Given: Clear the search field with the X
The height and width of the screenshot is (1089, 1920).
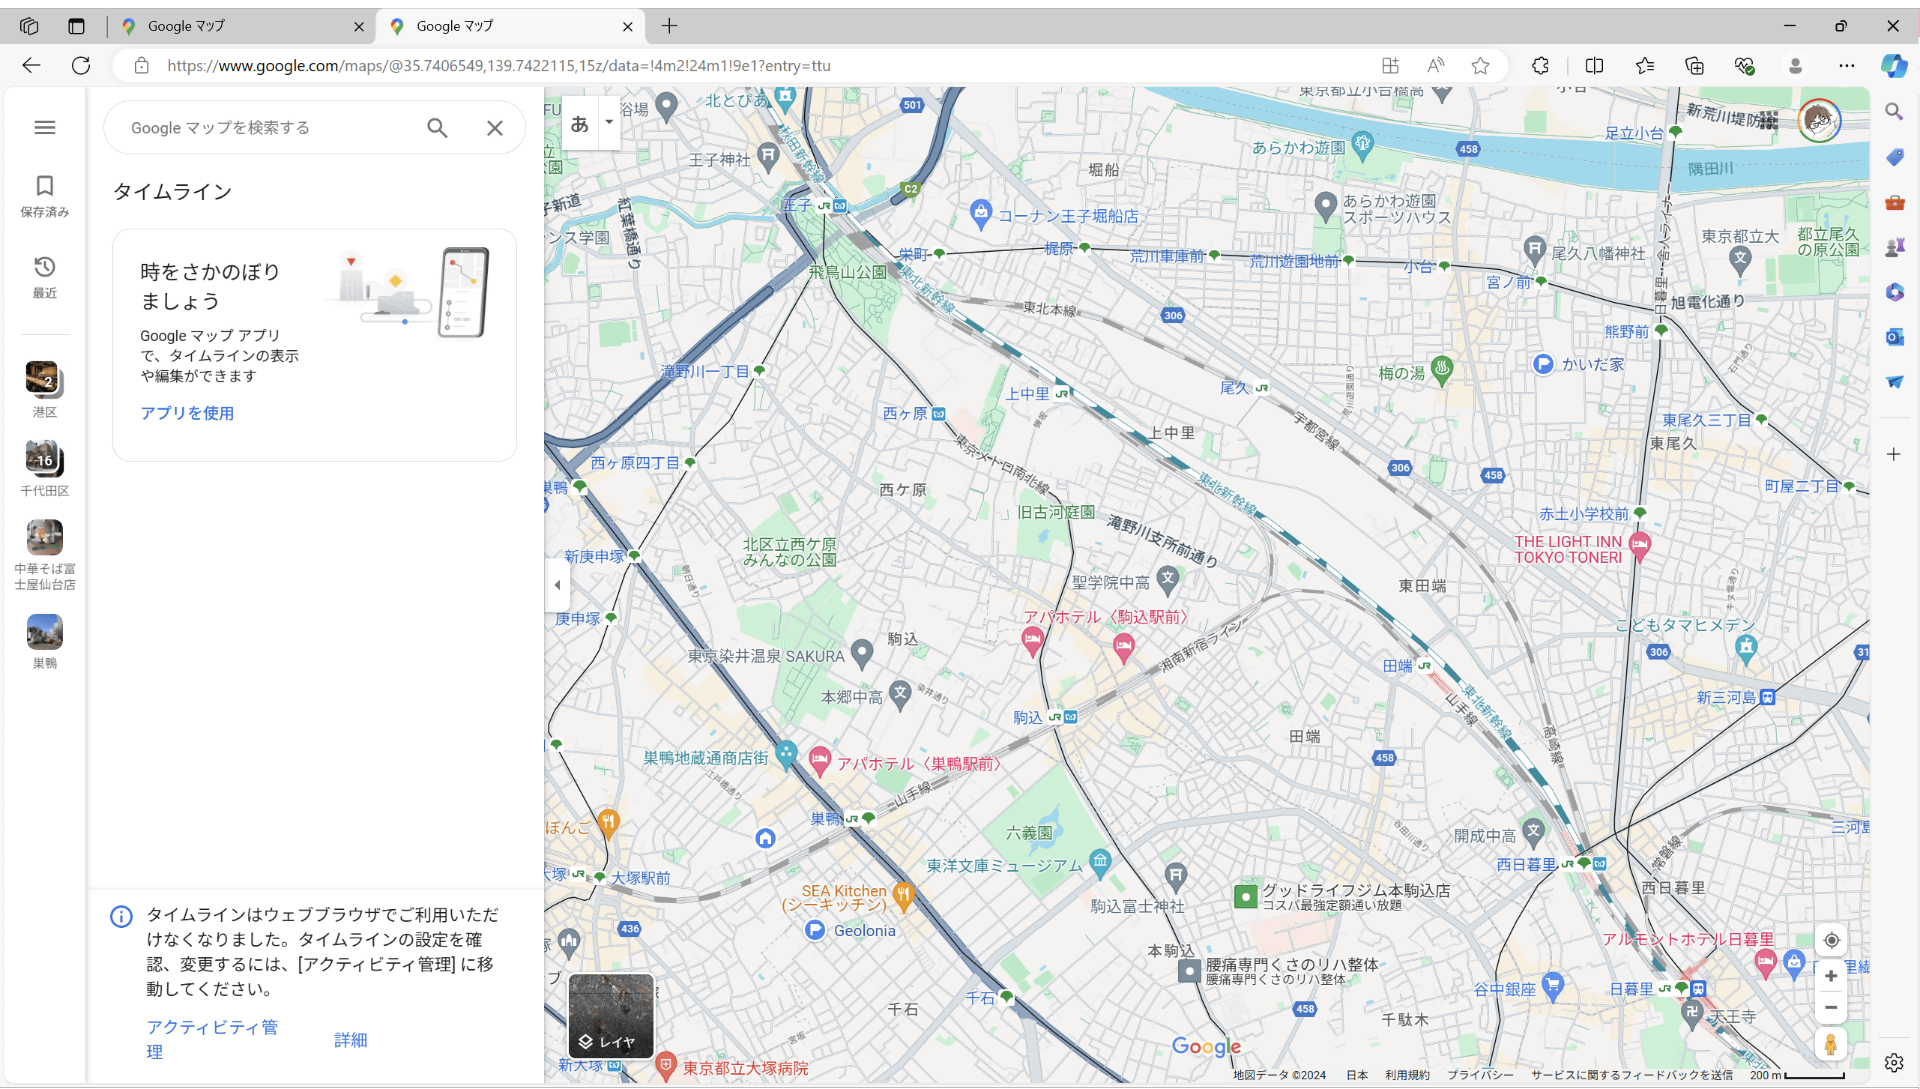Looking at the screenshot, I should (x=495, y=128).
